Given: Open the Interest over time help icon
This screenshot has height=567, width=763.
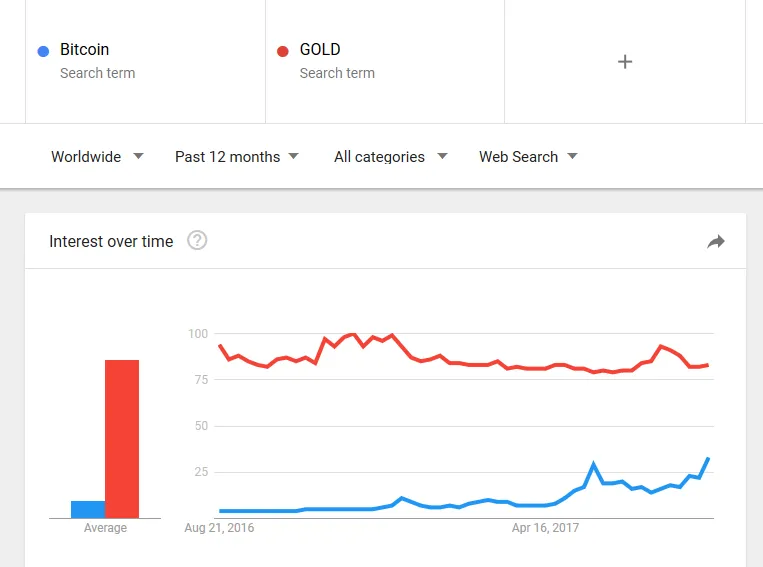Looking at the screenshot, I should click(197, 240).
